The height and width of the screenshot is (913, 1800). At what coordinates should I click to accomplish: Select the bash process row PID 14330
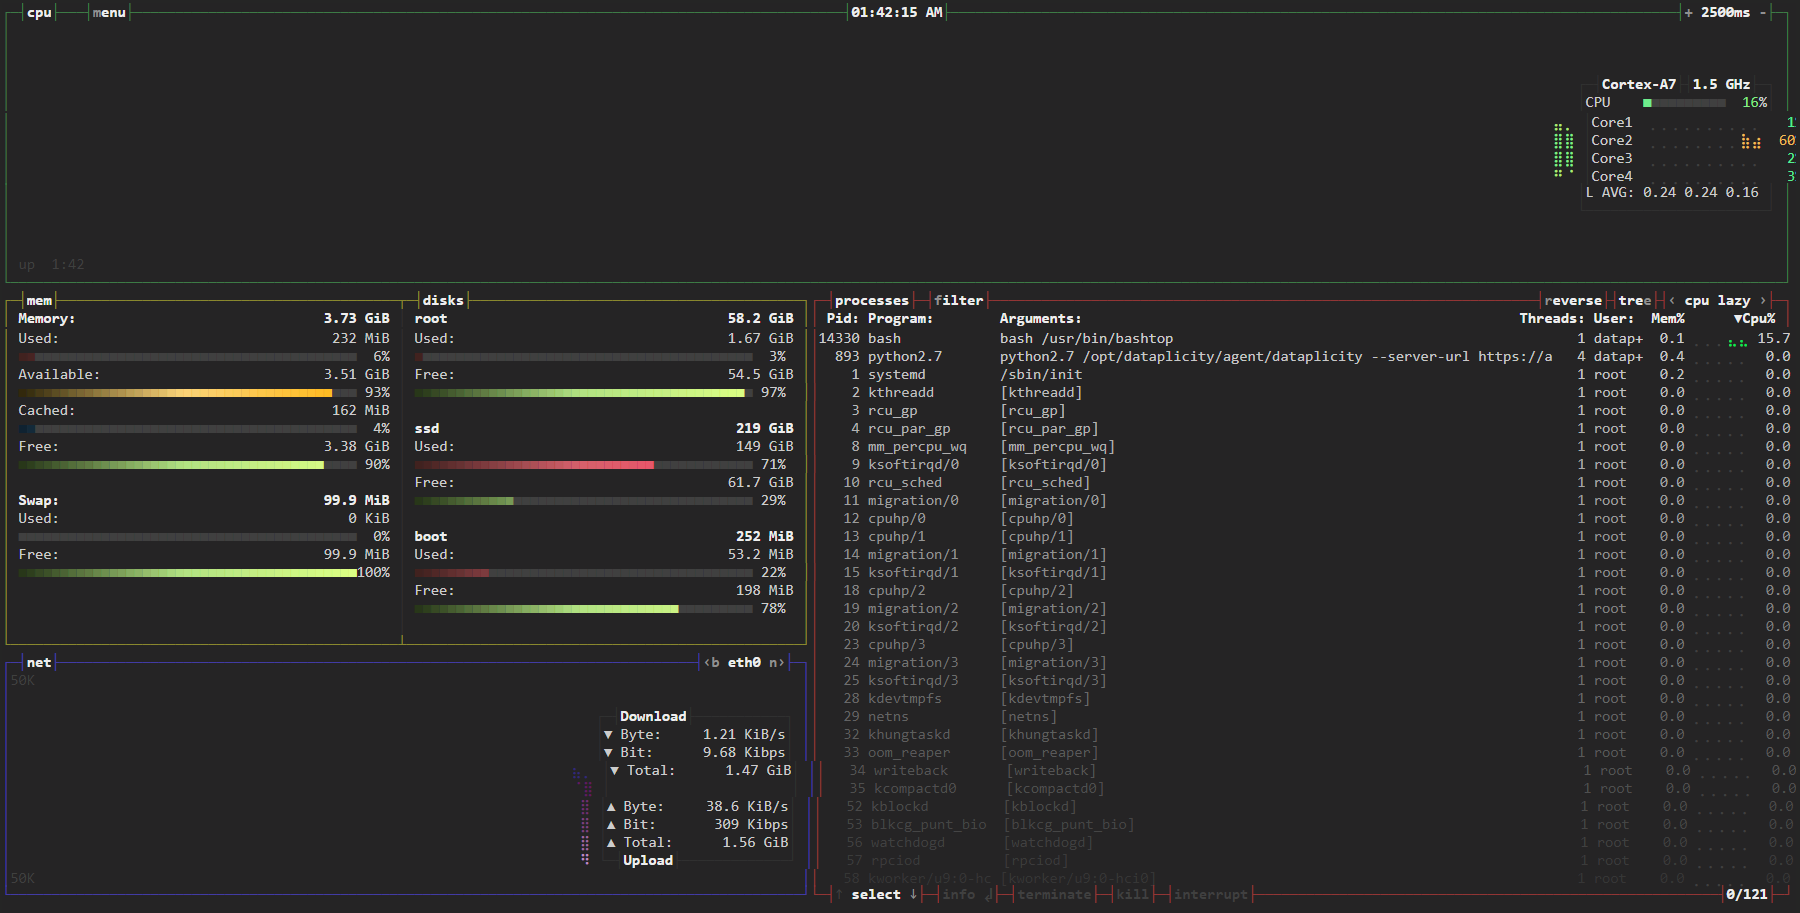pos(1304,339)
